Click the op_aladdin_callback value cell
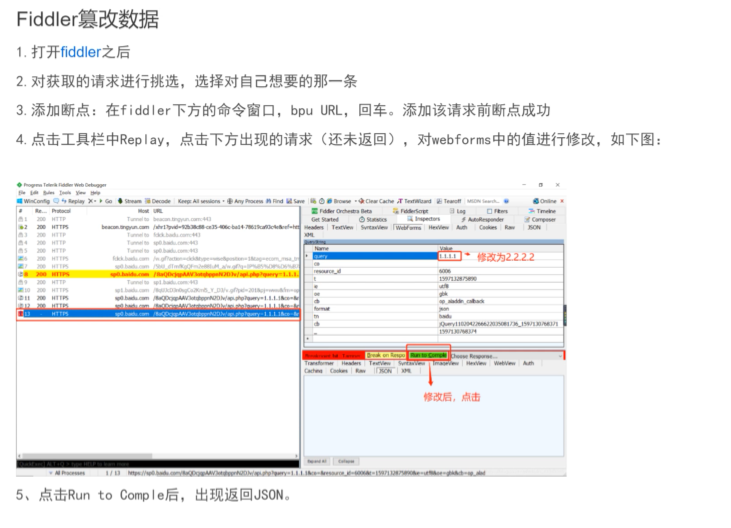This screenshot has width=731, height=528. [500, 301]
